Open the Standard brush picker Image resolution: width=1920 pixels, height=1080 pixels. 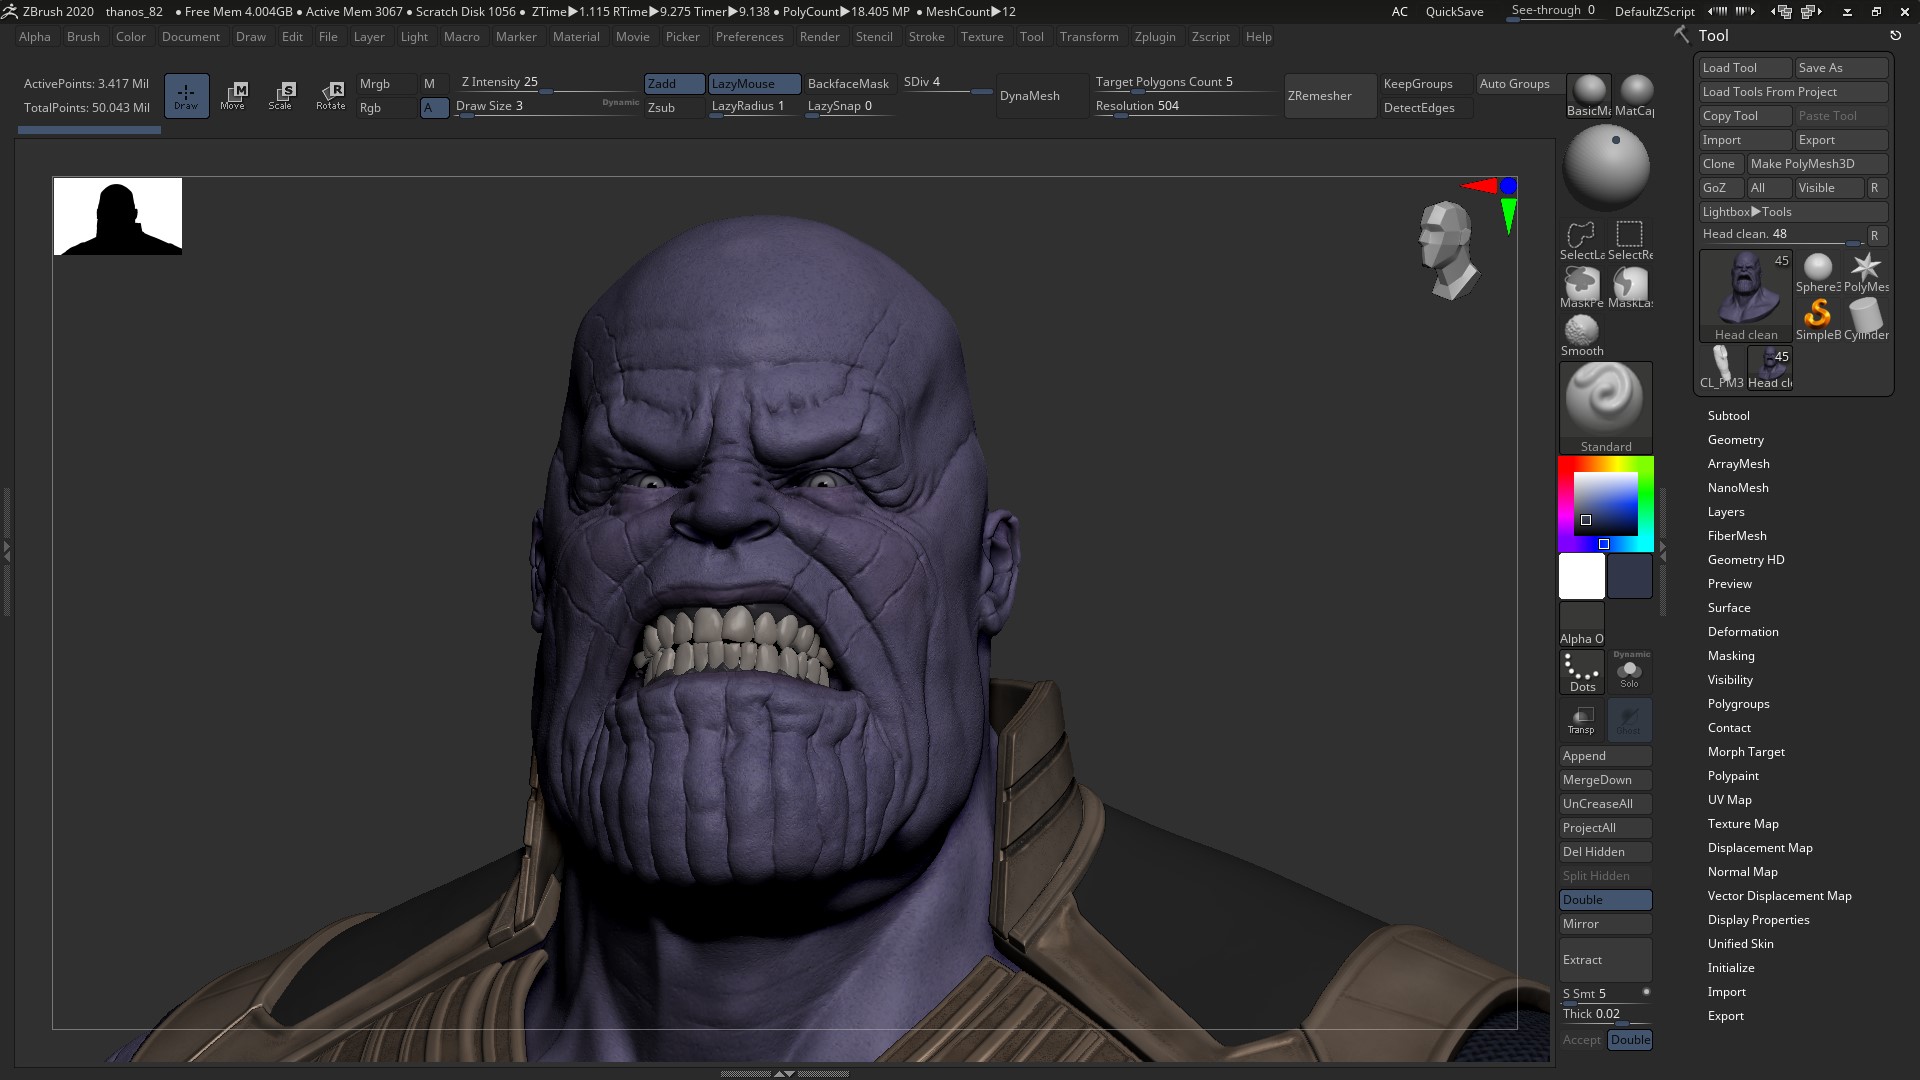[1605, 407]
